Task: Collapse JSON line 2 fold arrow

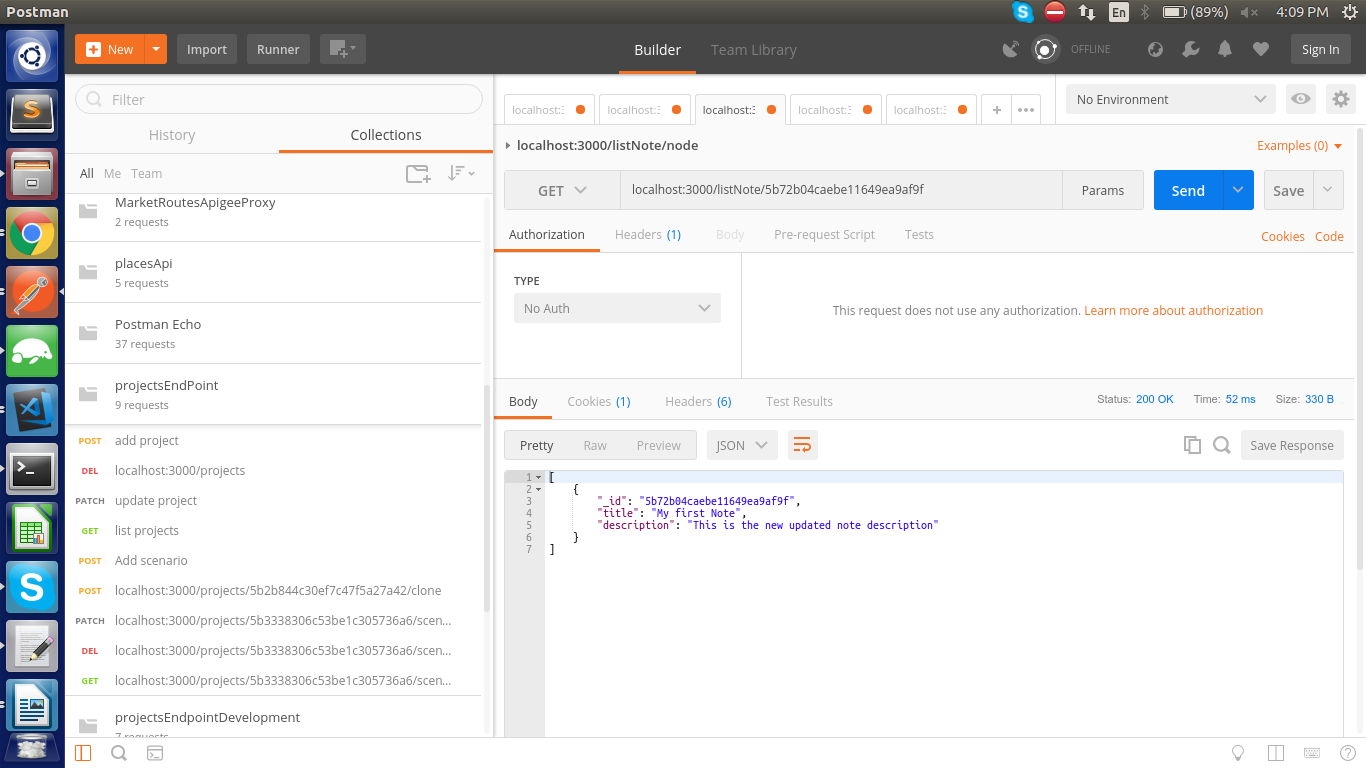Action: click(x=538, y=489)
